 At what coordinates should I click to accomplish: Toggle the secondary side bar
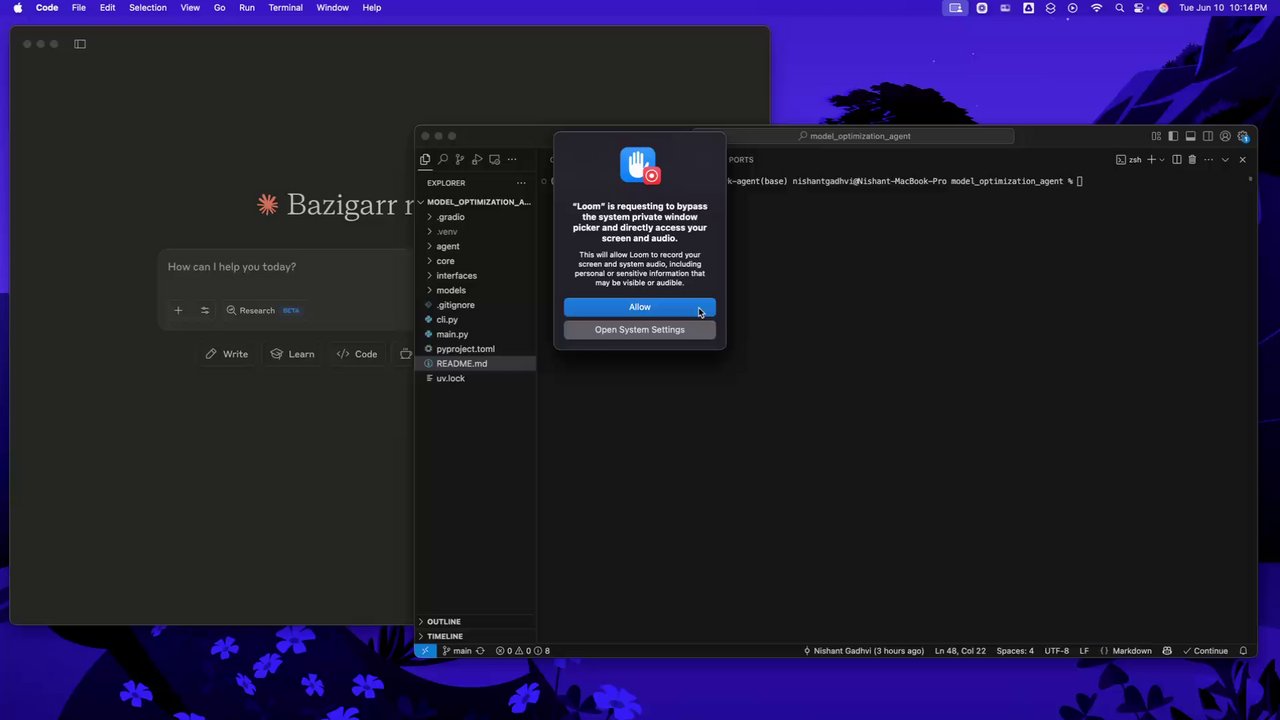pos(1208,136)
